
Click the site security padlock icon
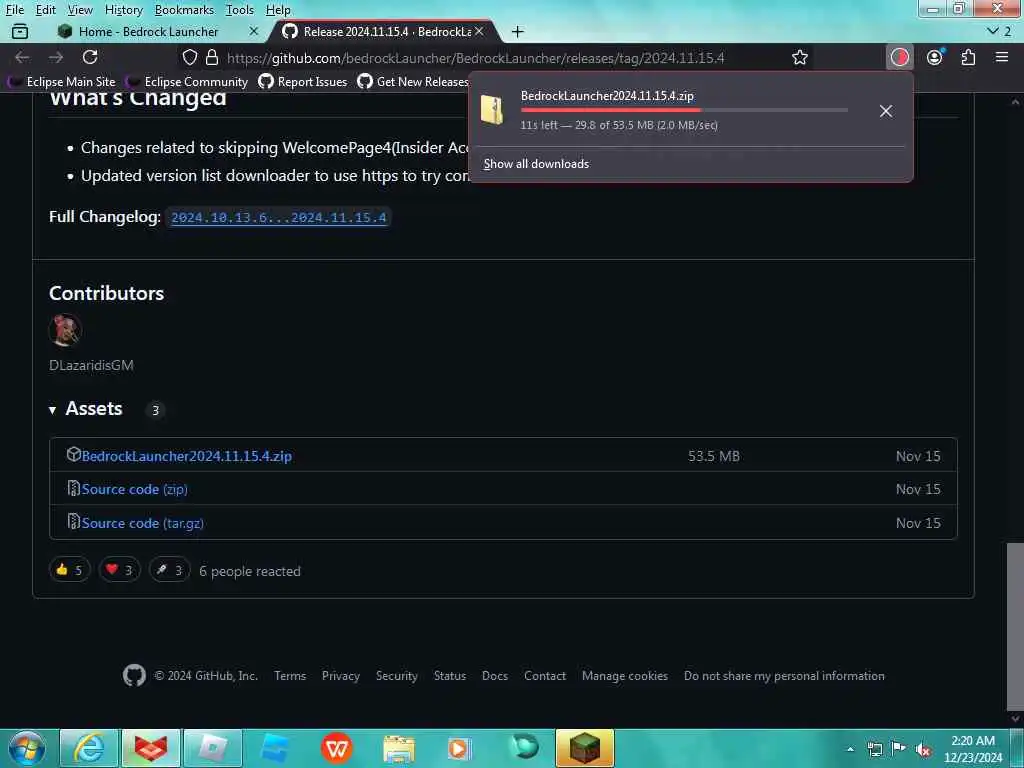click(212, 57)
